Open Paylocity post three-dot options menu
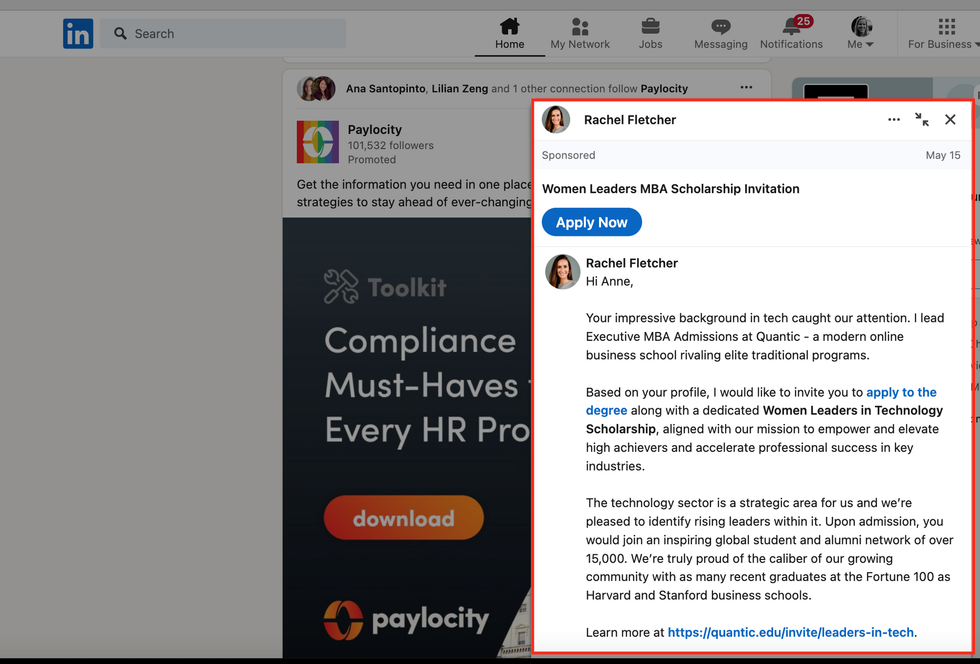Viewport: 980px width, 664px height. [x=746, y=88]
